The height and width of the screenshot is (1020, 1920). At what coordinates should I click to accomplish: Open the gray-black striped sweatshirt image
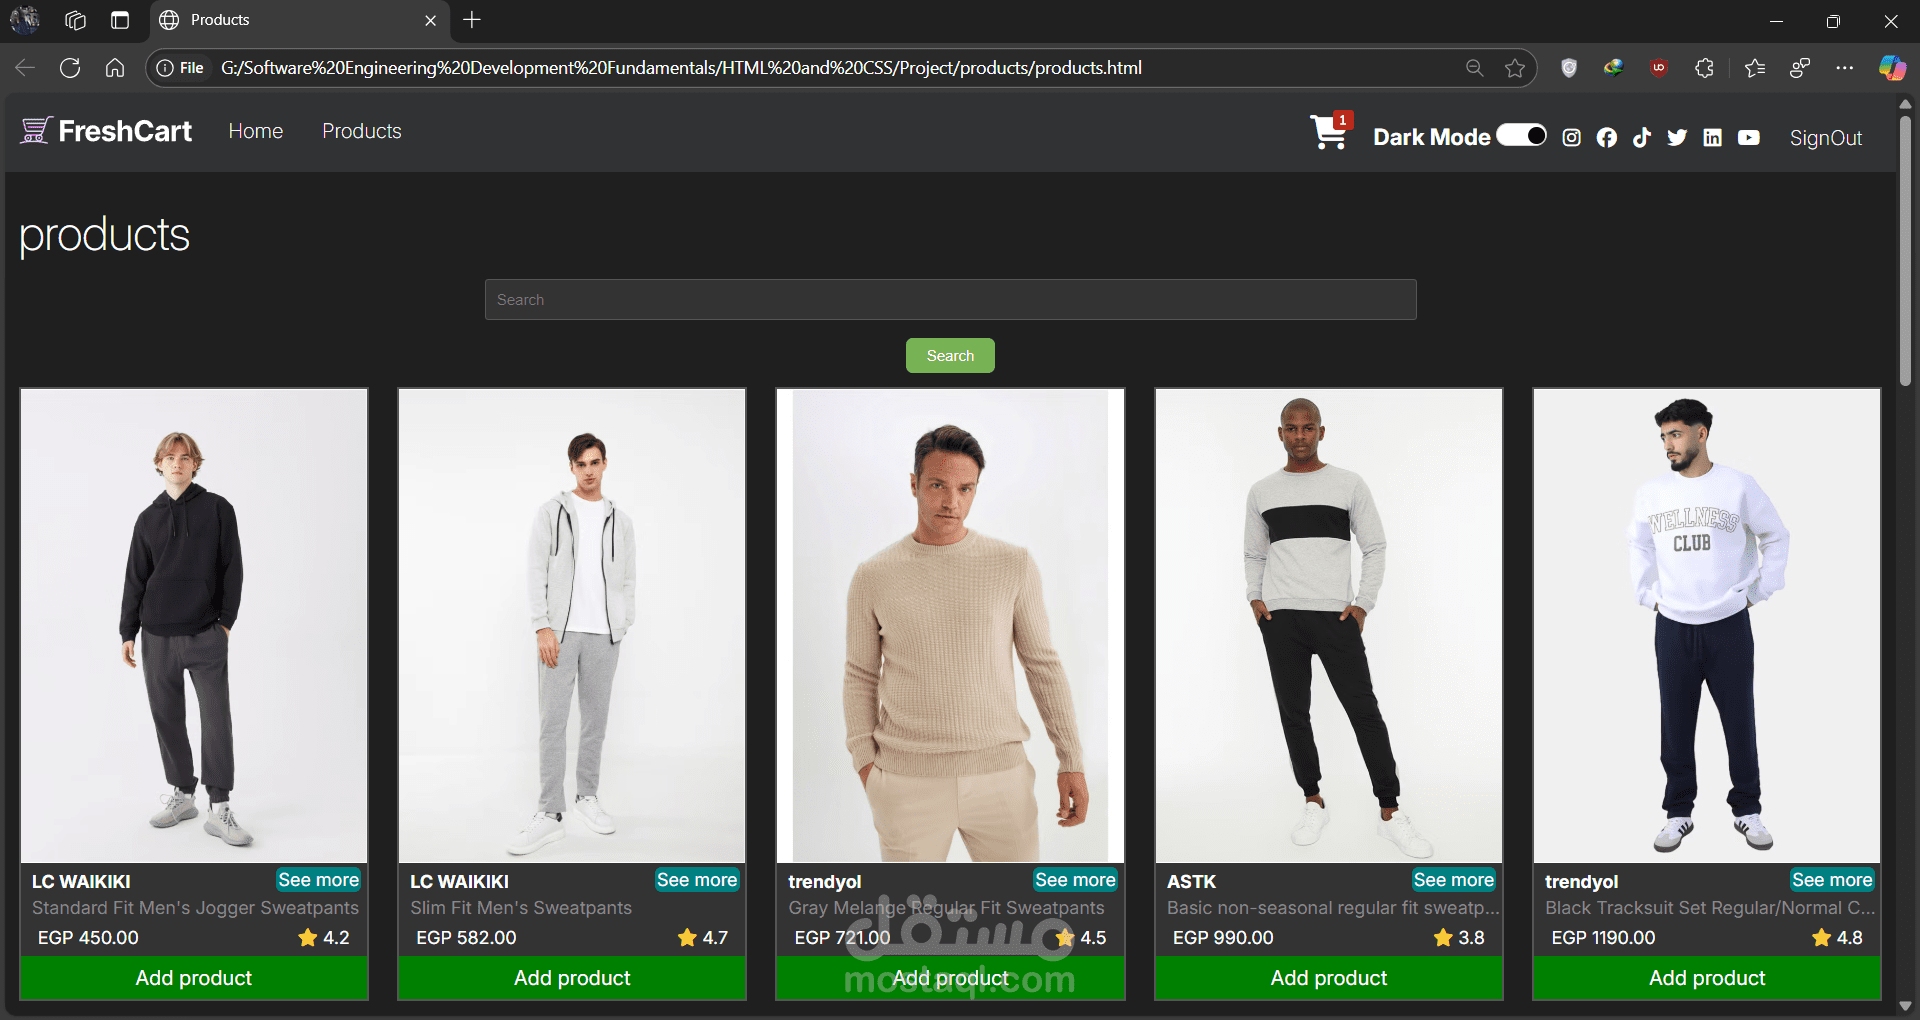point(1329,626)
